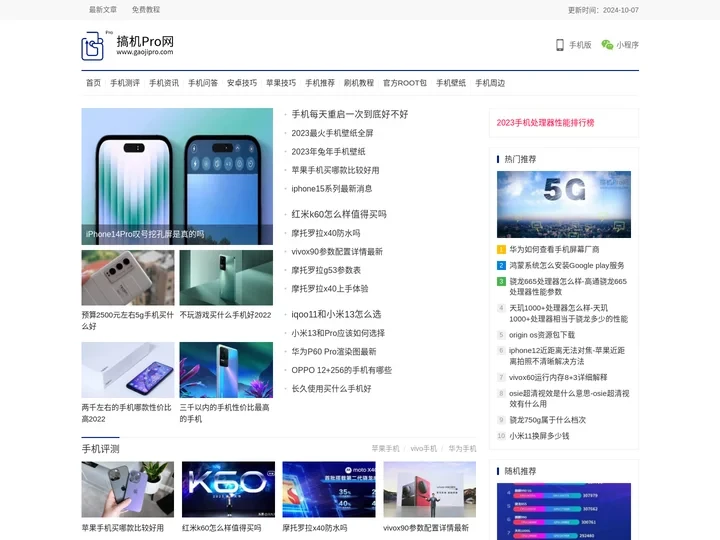The width and height of the screenshot is (720, 540).
Task: Open 骁龙665处理器怎么样 ranked link
Action: 568,287
